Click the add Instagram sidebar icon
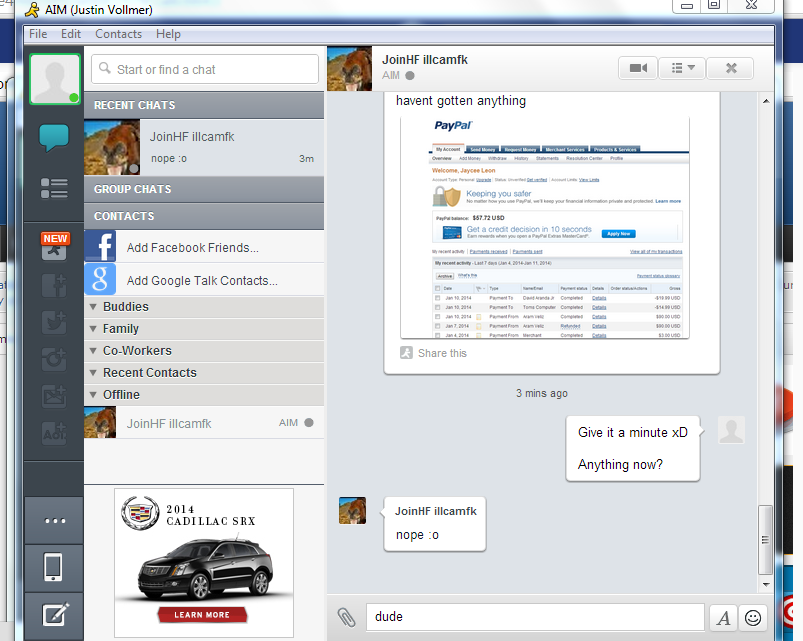The image size is (803, 641). pyautogui.click(x=54, y=359)
